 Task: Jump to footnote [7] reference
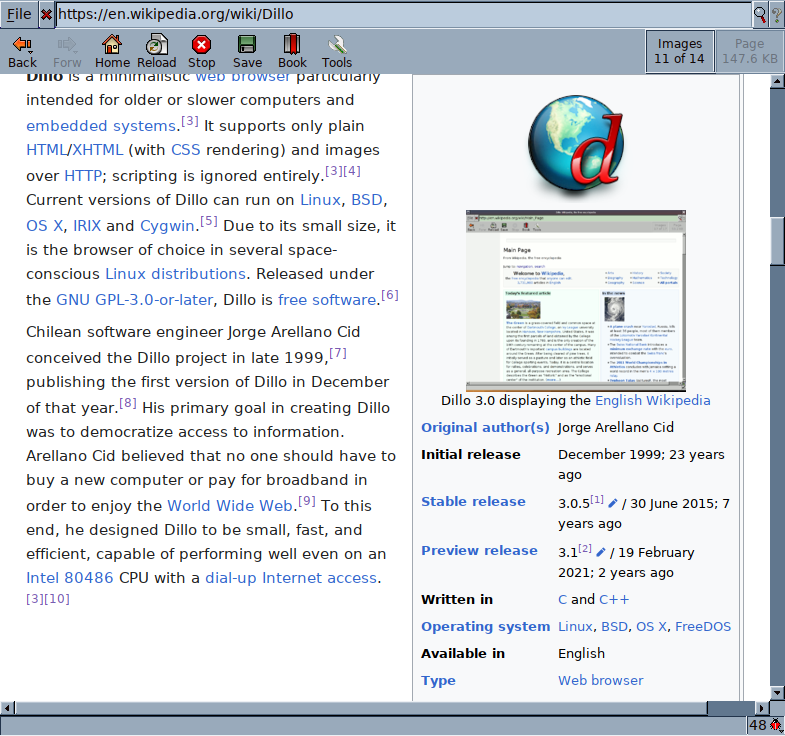[x=338, y=353]
